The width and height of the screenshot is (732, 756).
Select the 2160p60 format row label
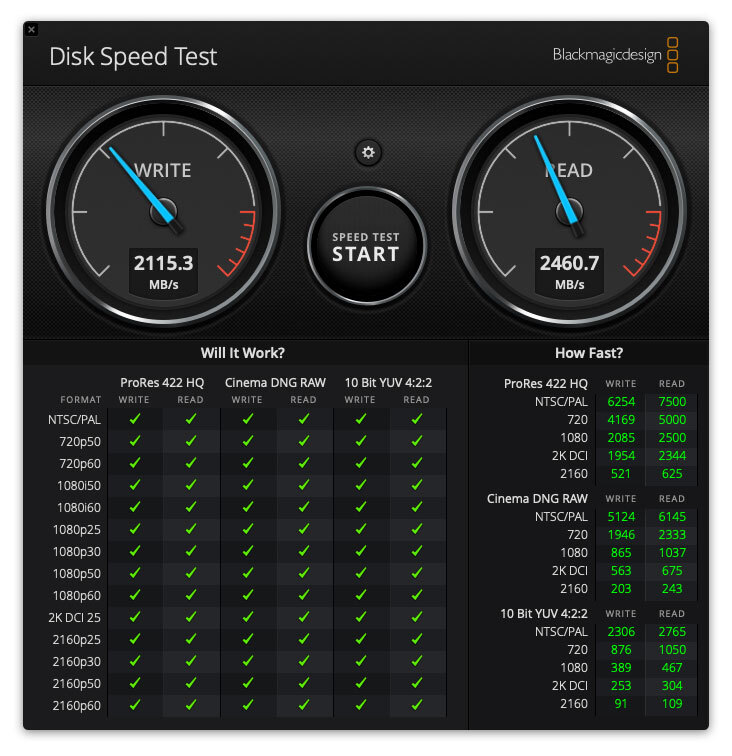(x=77, y=706)
